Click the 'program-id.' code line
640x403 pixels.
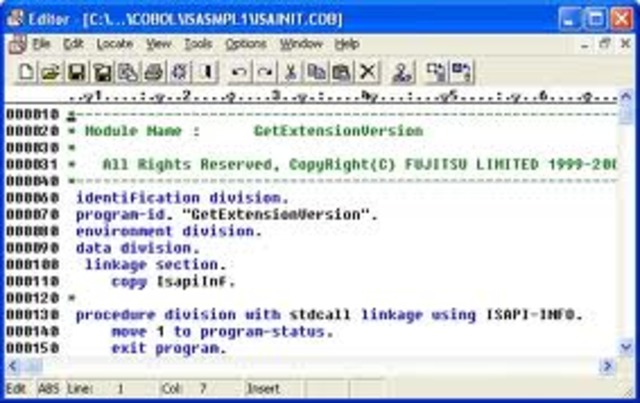tap(227, 214)
